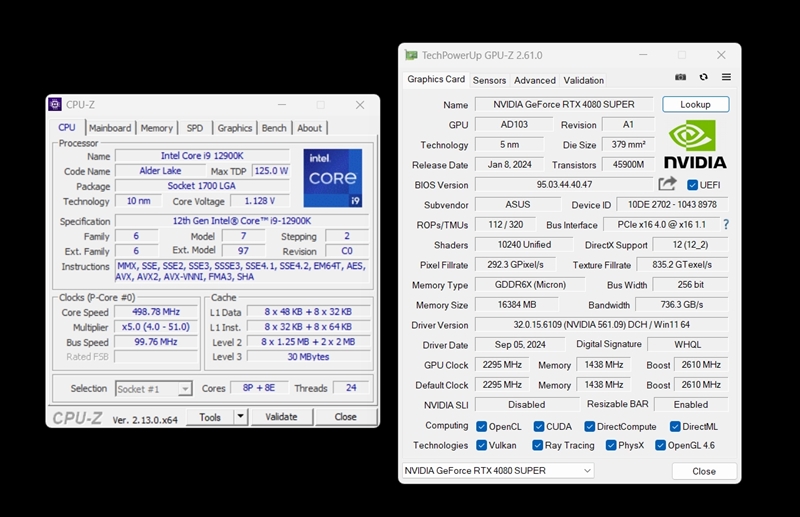Open the Socket #1 selection dropdown
The height and width of the screenshot is (517, 800).
[154, 389]
